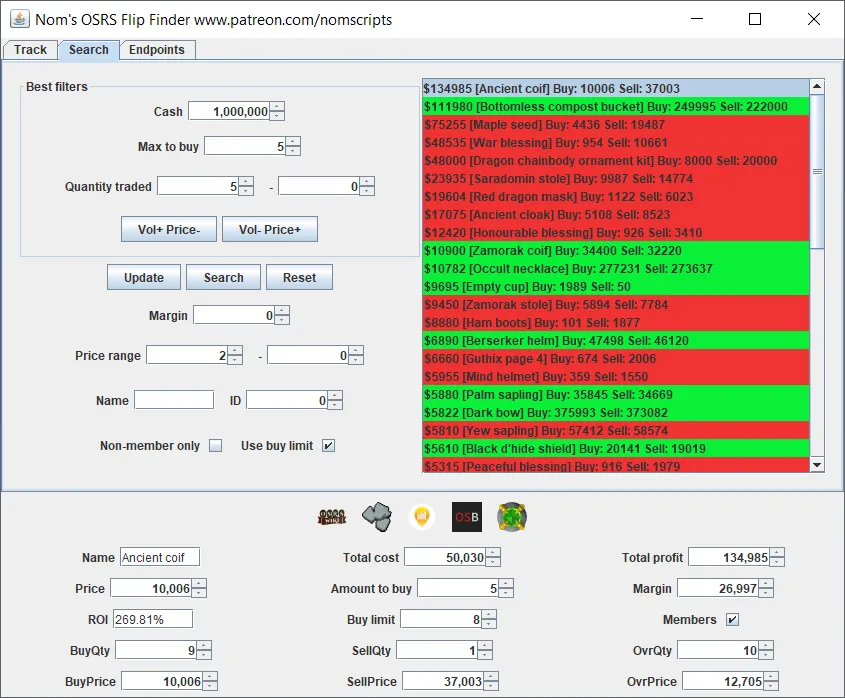
Task: Open the Endpoints tab
Action: pyautogui.click(x=157, y=50)
